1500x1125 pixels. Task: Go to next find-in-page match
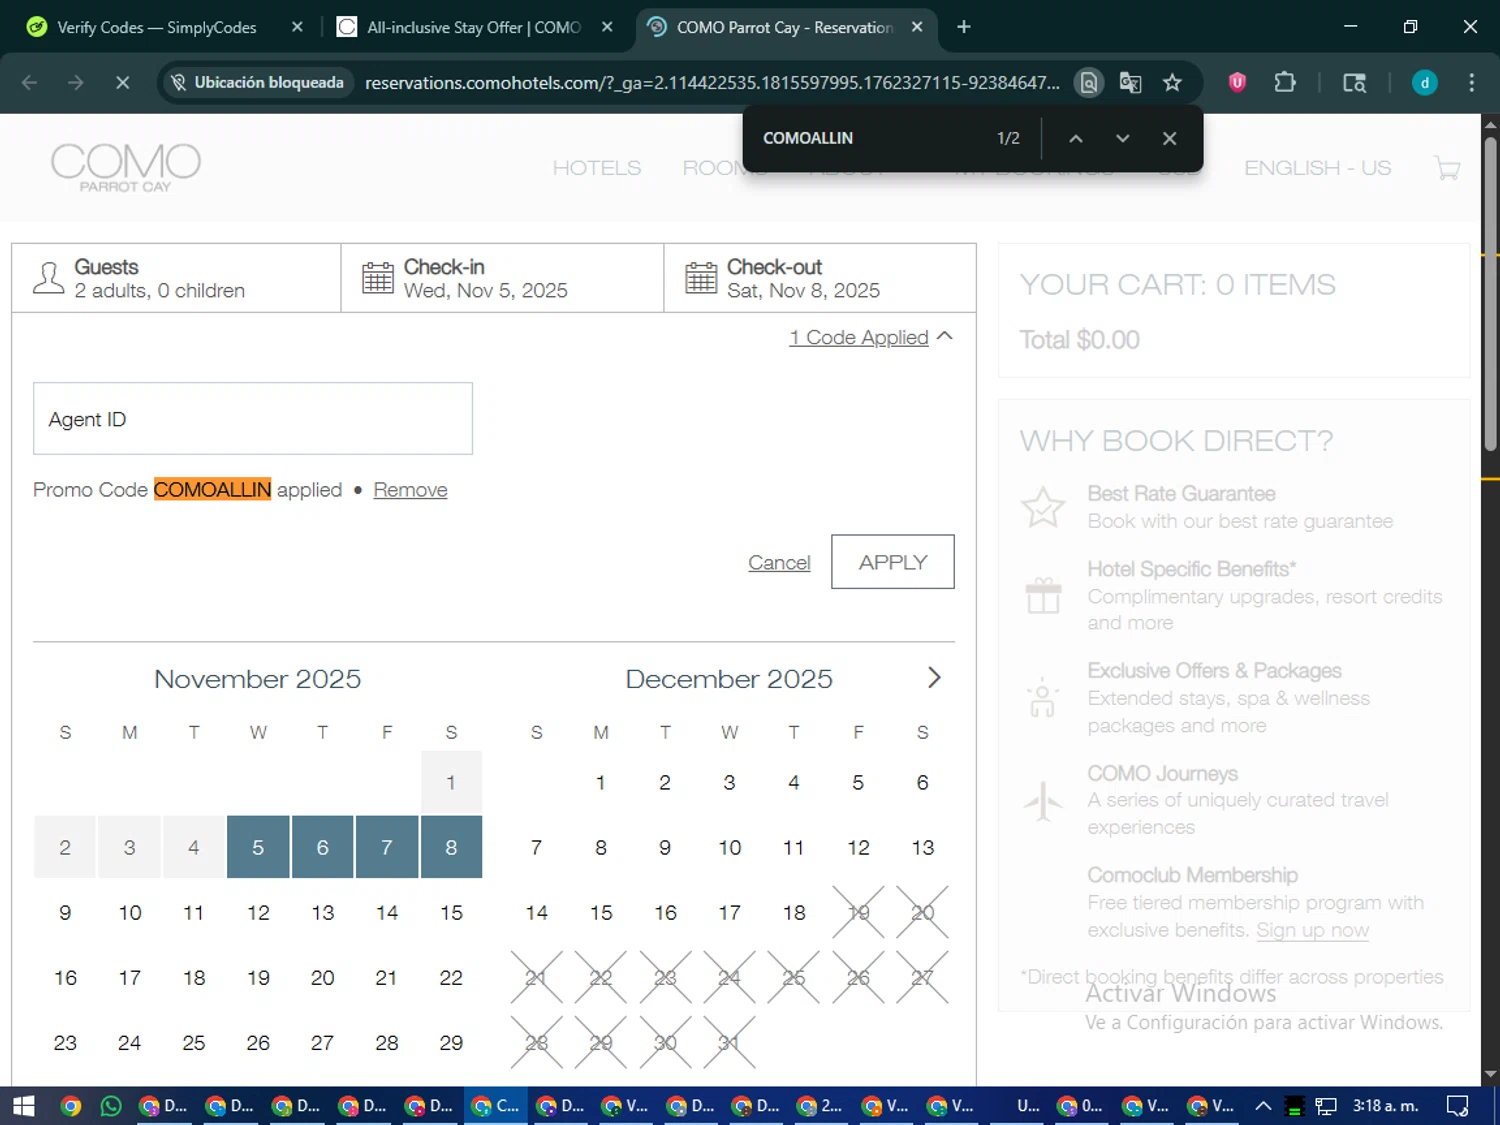(x=1122, y=138)
